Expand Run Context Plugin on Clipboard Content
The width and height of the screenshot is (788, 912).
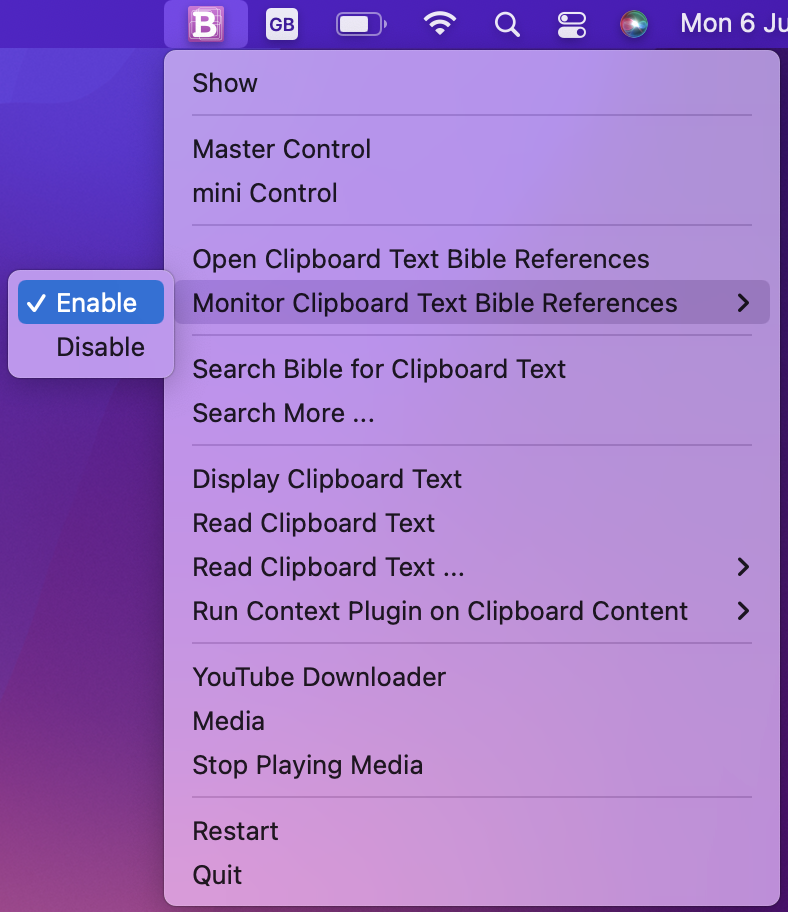coord(472,611)
